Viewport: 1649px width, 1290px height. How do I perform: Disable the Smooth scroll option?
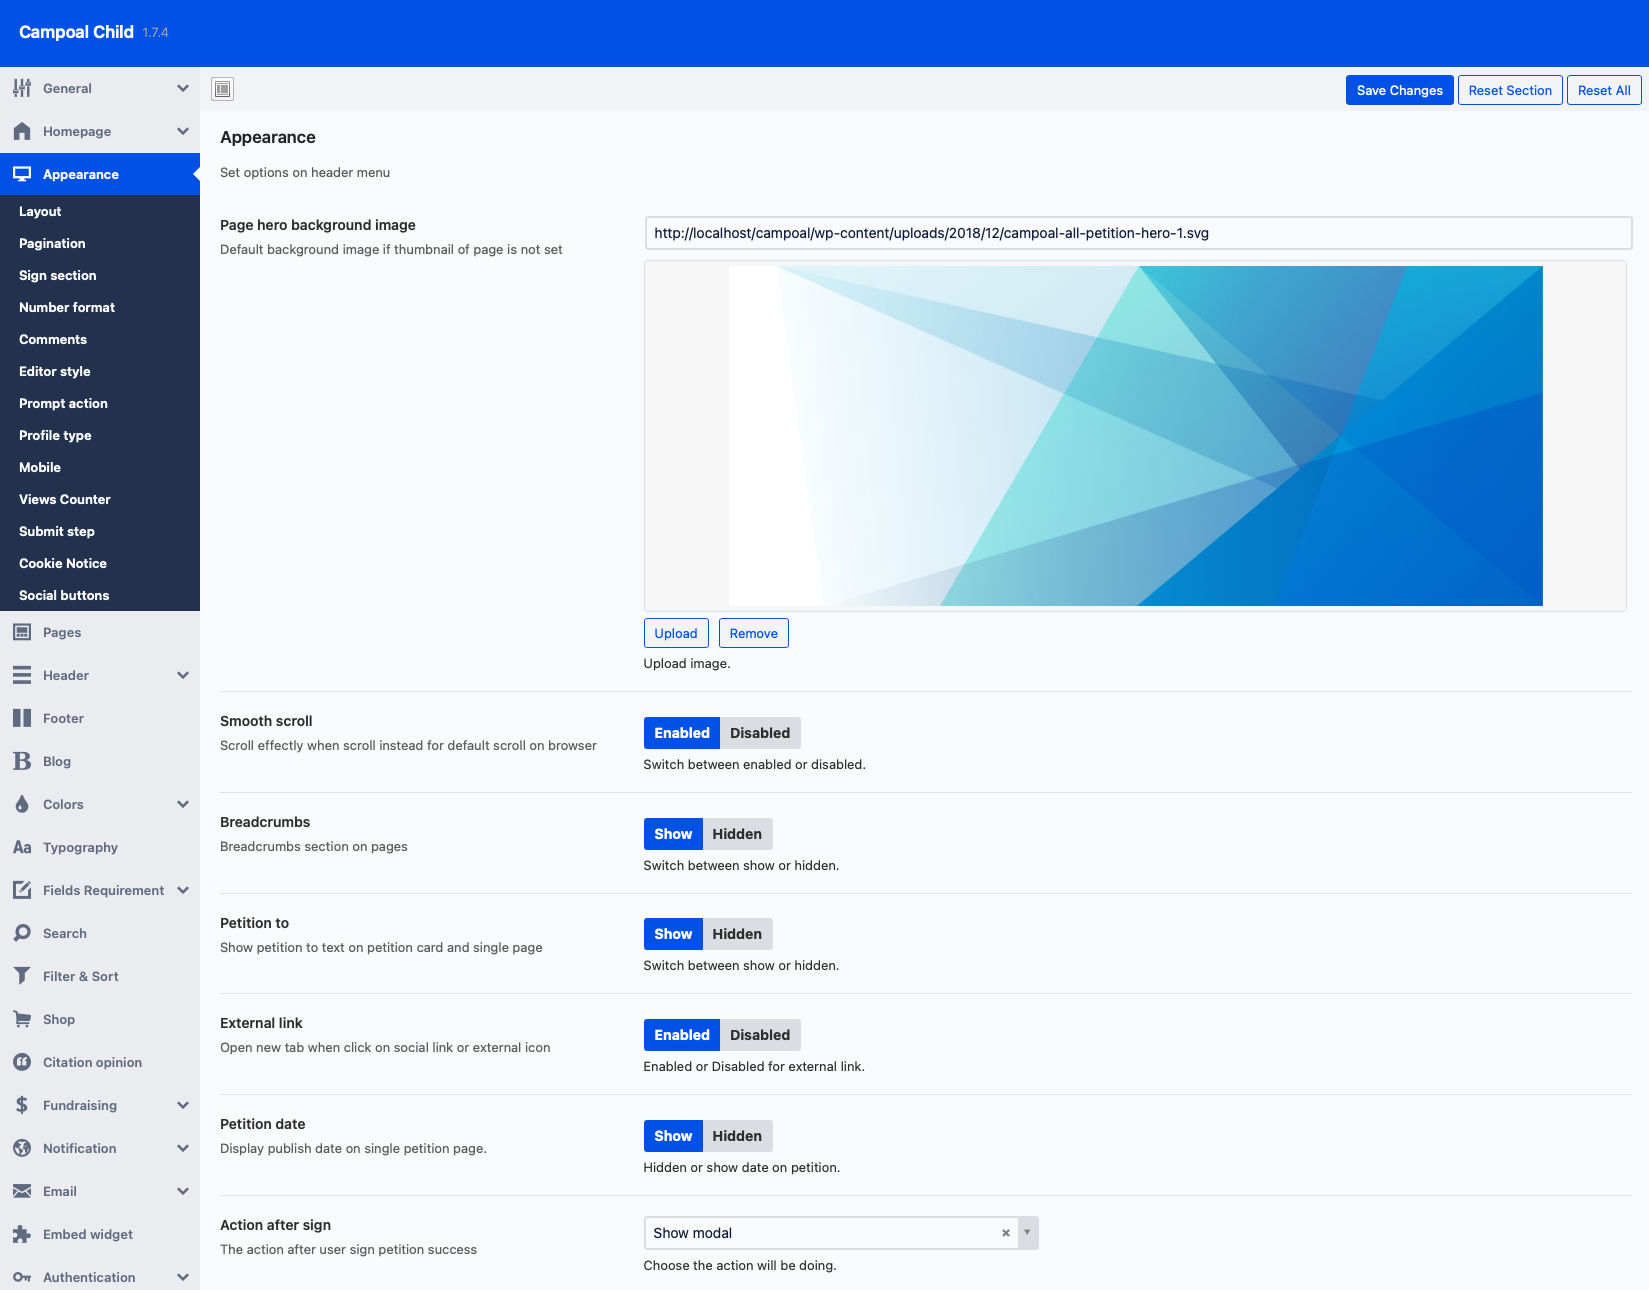(759, 733)
